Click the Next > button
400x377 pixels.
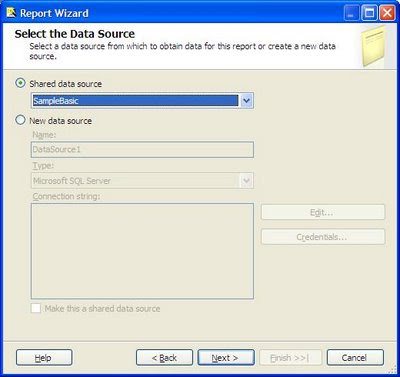pos(226,358)
